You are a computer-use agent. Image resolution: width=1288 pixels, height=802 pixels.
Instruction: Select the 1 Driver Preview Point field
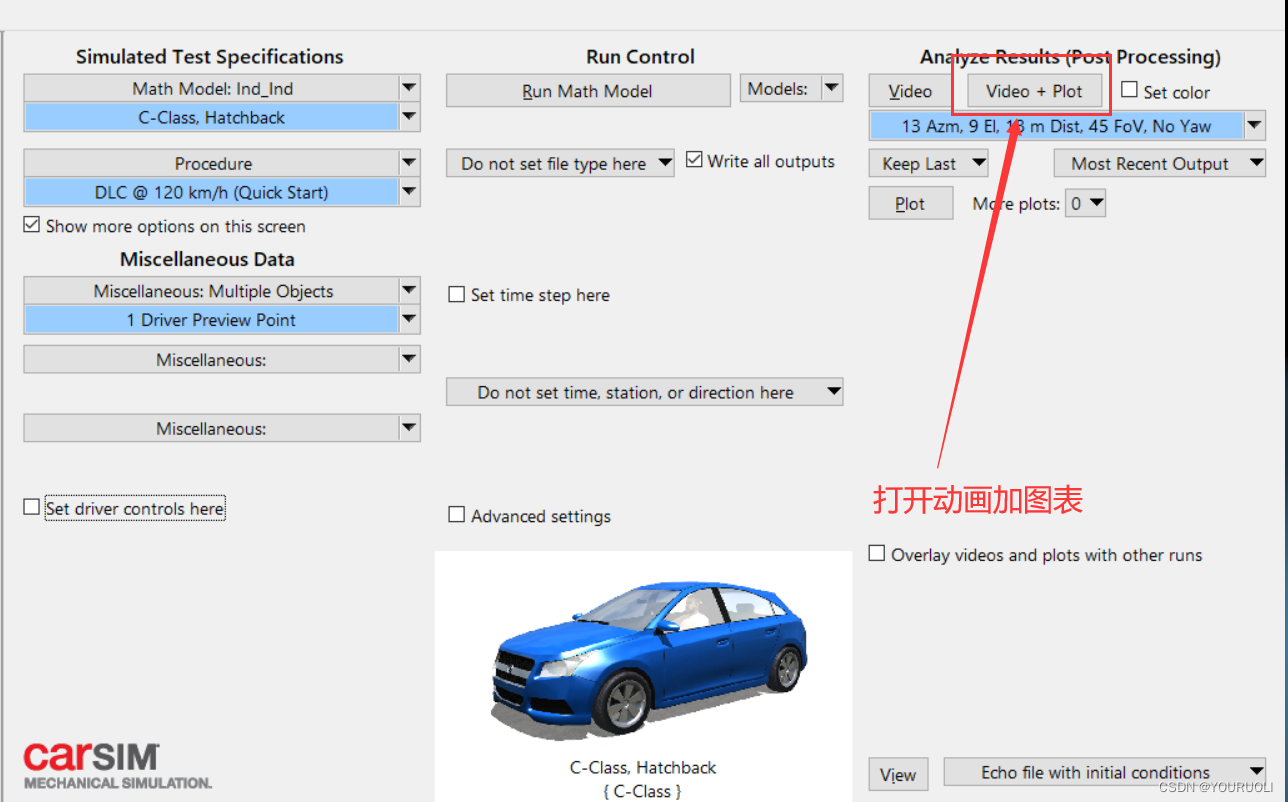click(x=211, y=320)
